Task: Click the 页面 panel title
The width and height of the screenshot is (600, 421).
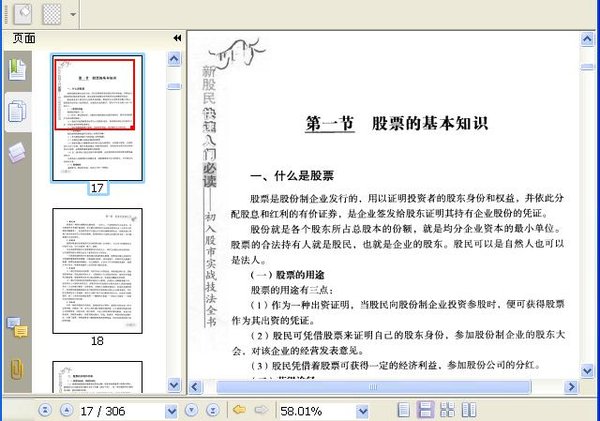Action: tap(24, 38)
